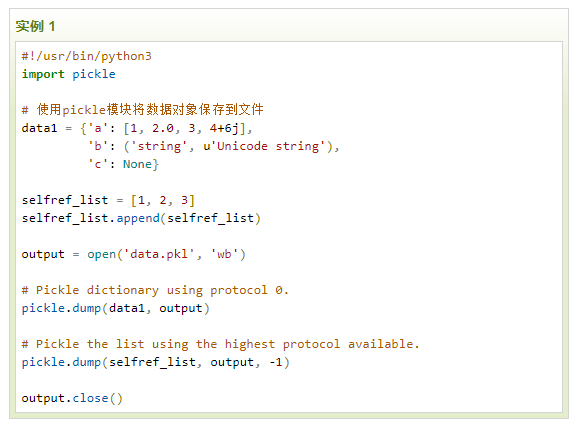This screenshot has width=581, height=424.
Task: Click the open function call
Action: pos(102,254)
